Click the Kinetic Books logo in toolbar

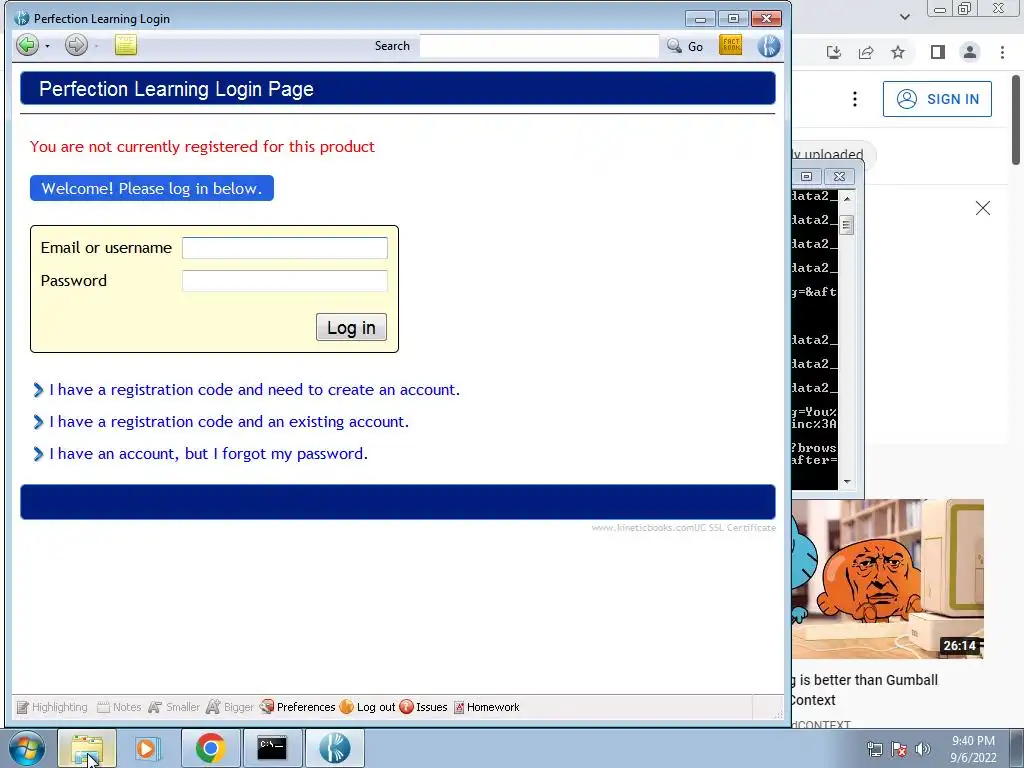[x=769, y=45]
